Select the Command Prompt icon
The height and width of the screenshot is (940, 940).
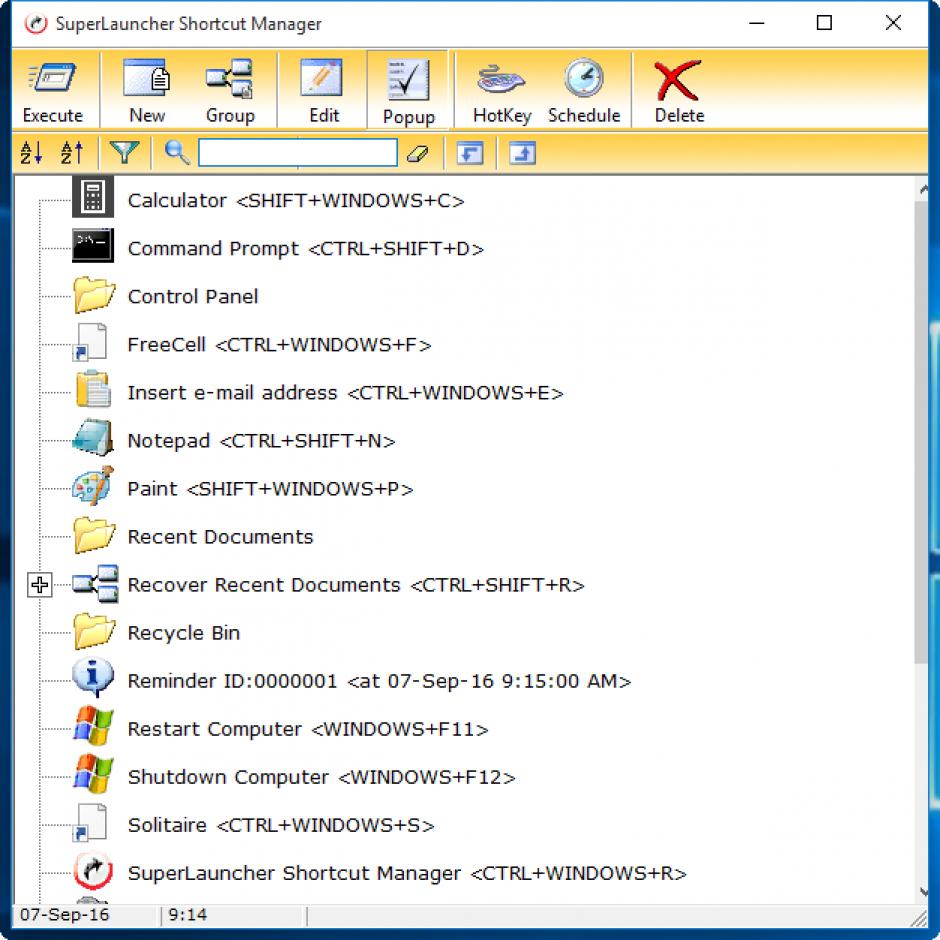point(93,245)
